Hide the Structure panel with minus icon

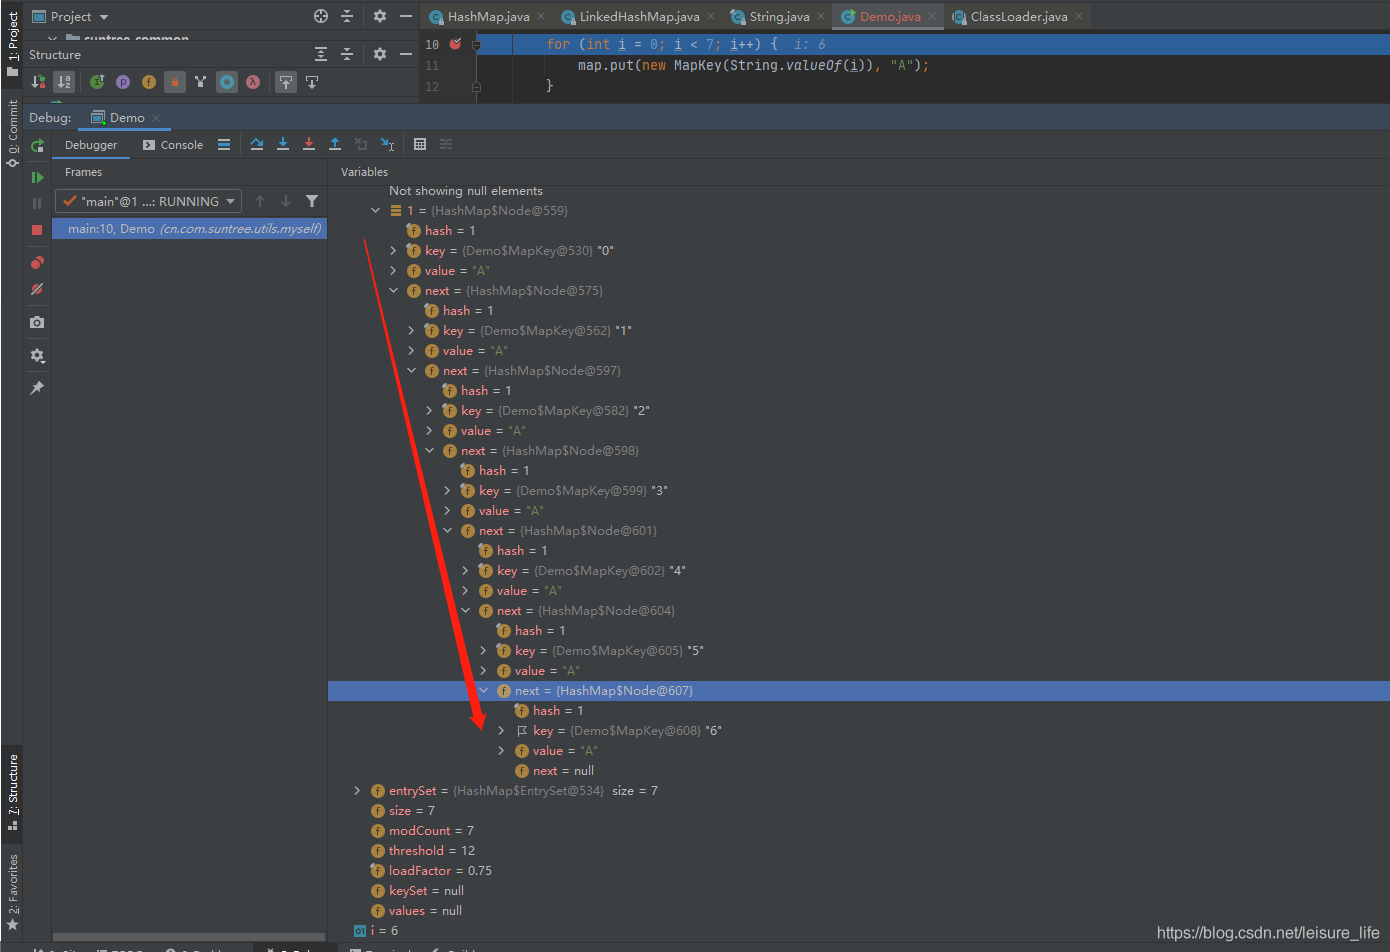[406, 54]
